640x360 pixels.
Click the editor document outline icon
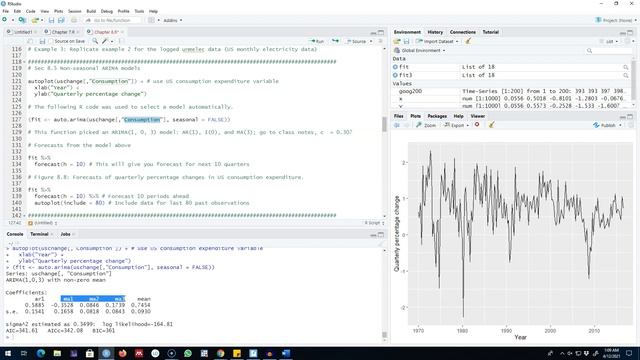[380, 41]
